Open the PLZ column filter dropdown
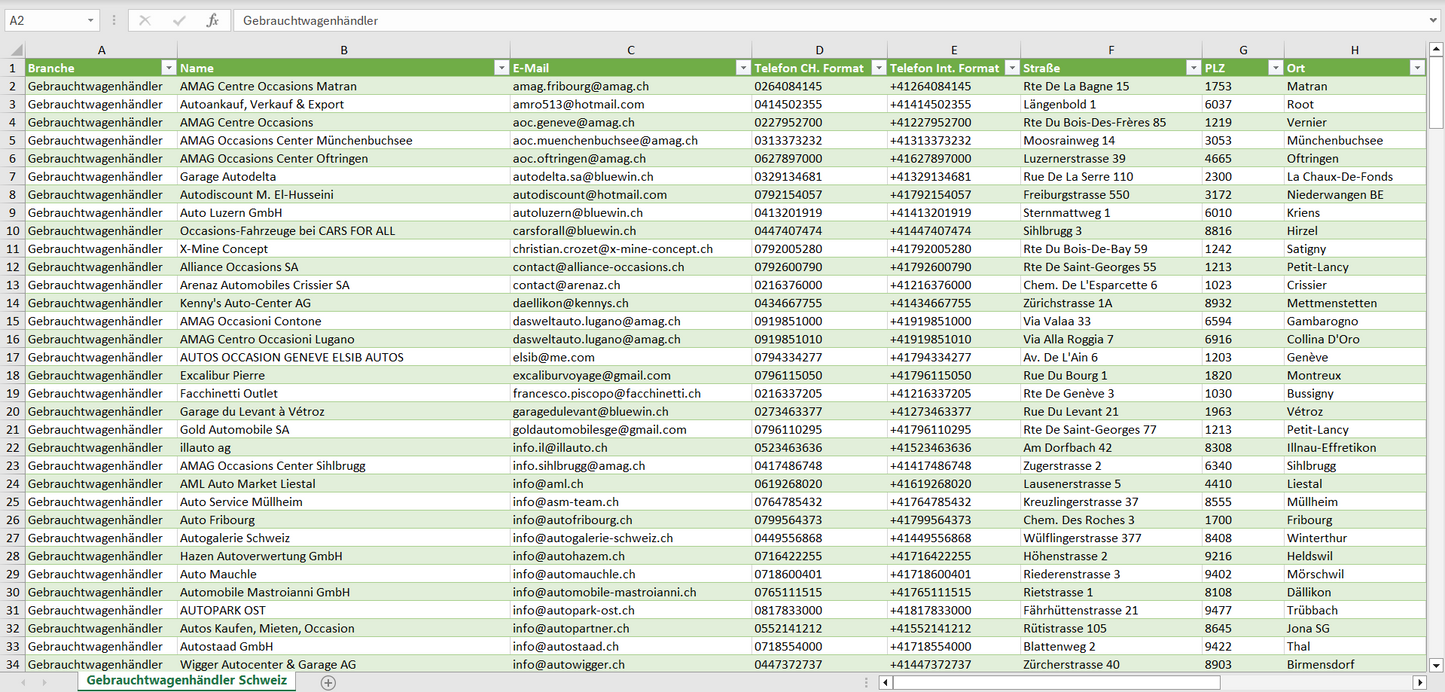 [x=1274, y=68]
